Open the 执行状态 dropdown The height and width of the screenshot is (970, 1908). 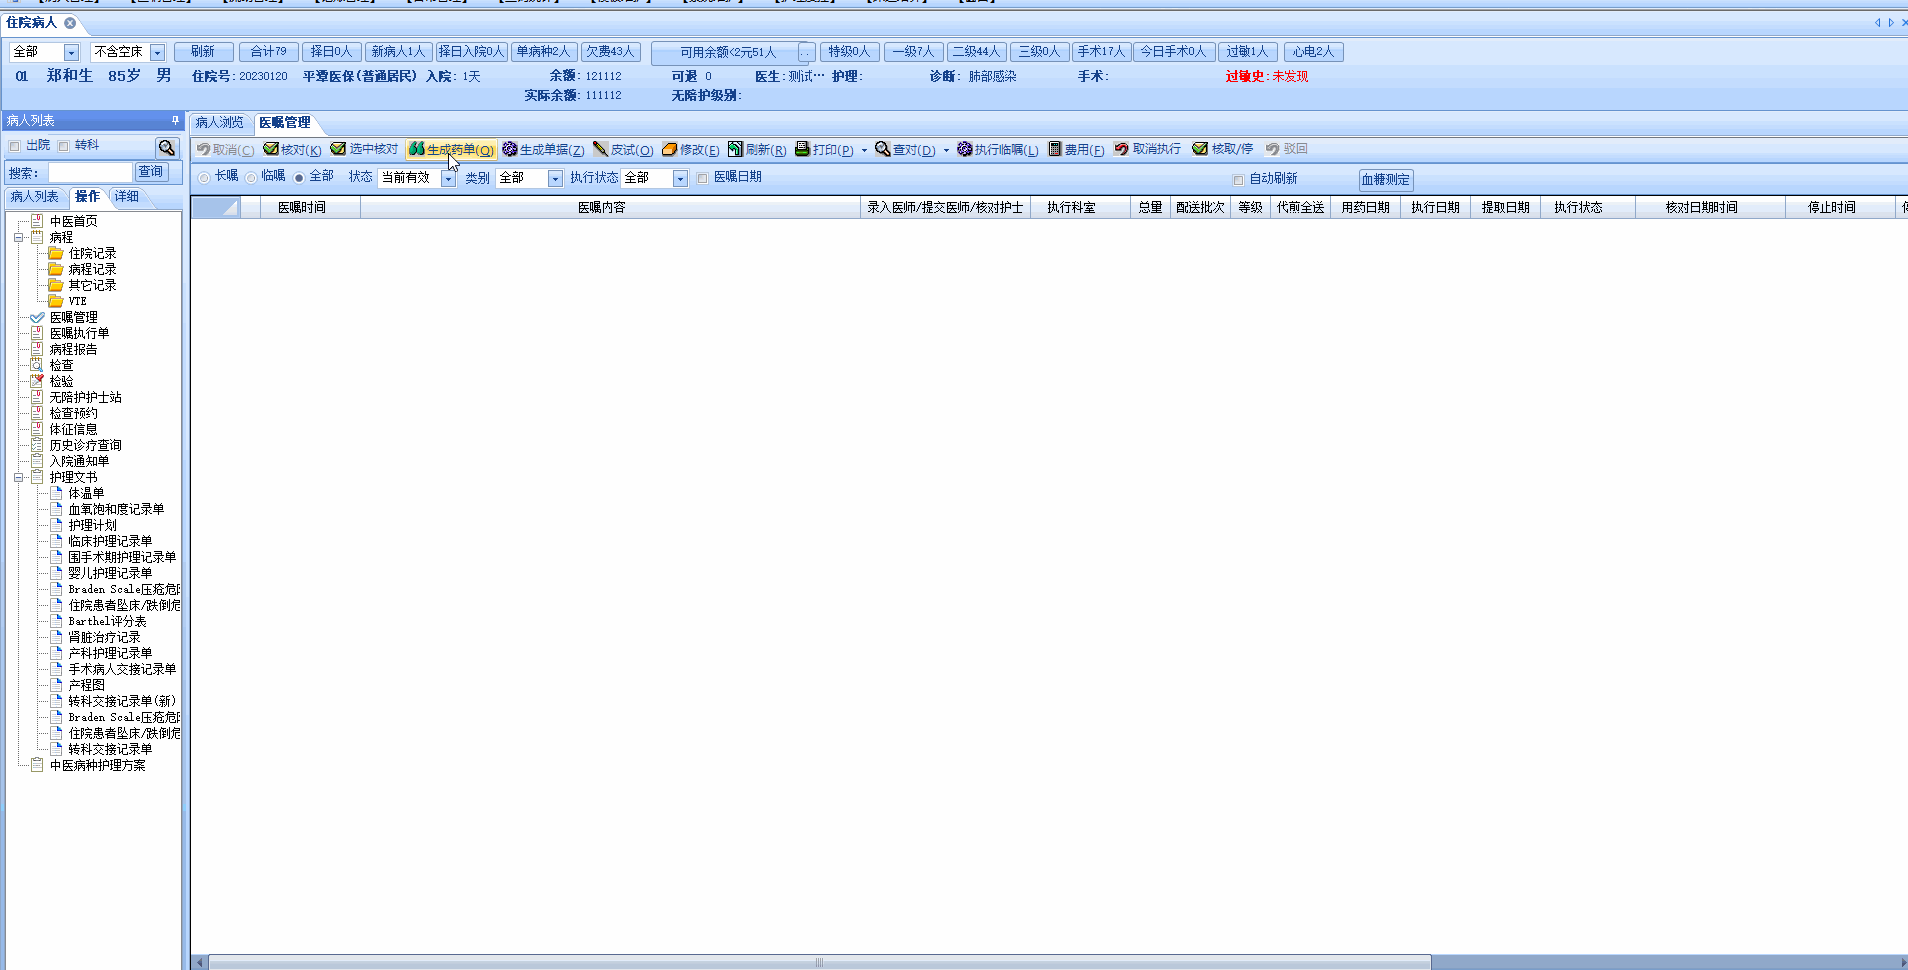coord(680,178)
